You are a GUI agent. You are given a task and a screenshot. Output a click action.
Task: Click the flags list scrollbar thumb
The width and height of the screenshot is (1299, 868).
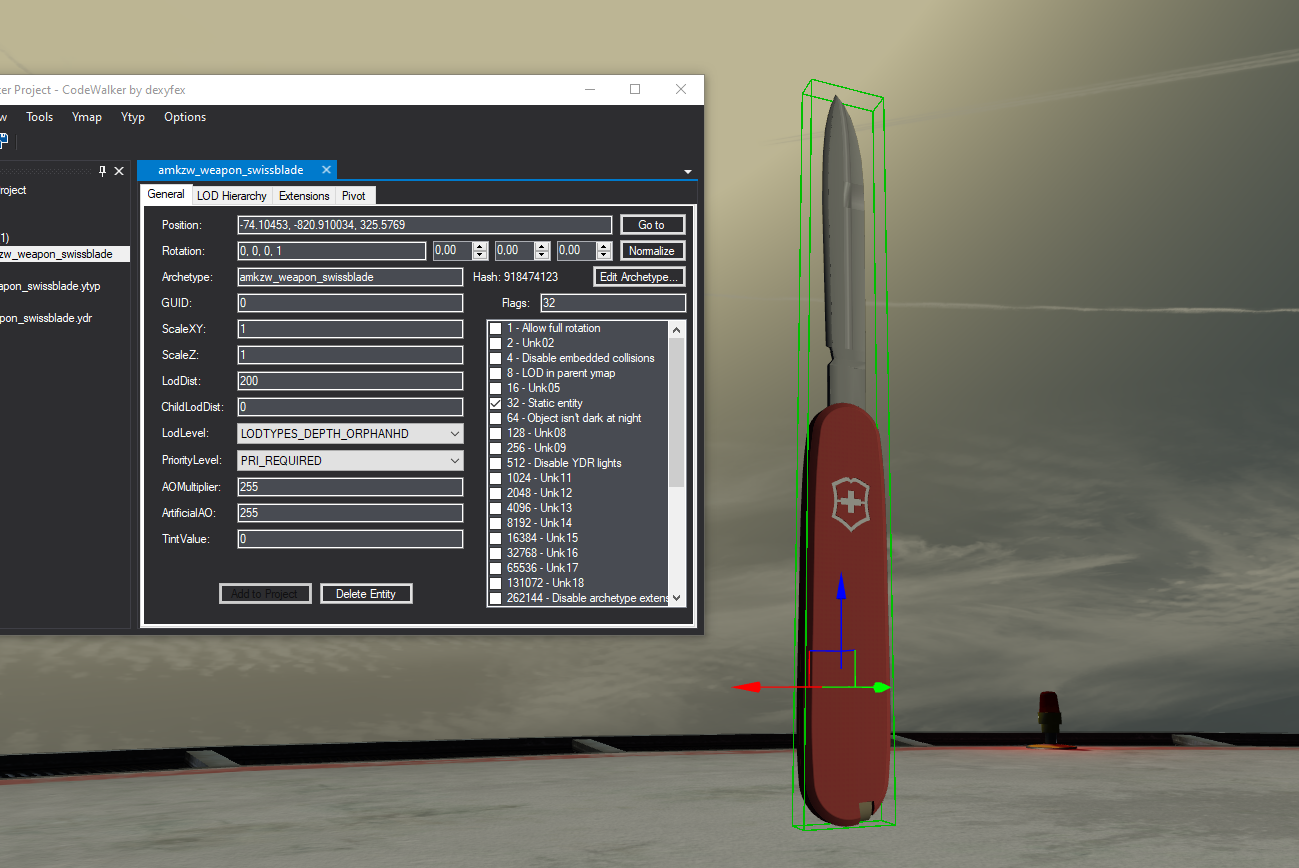point(677,413)
